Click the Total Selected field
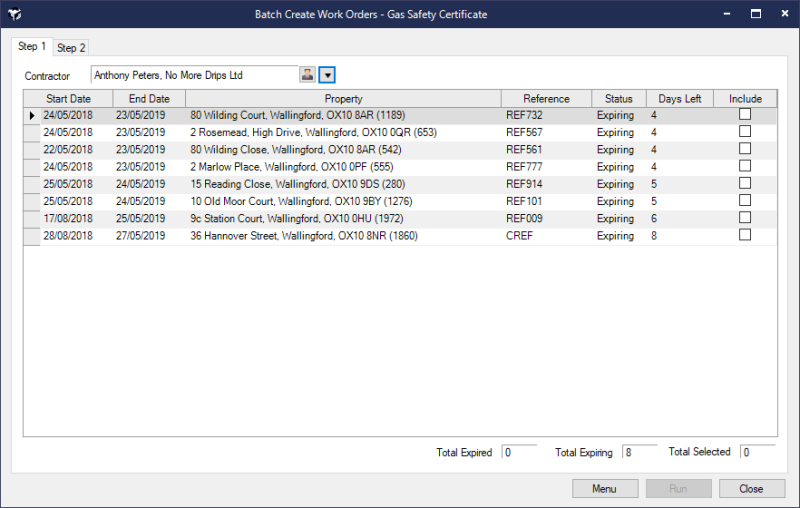The height and width of the screenshot is (508, 800). 758,452
